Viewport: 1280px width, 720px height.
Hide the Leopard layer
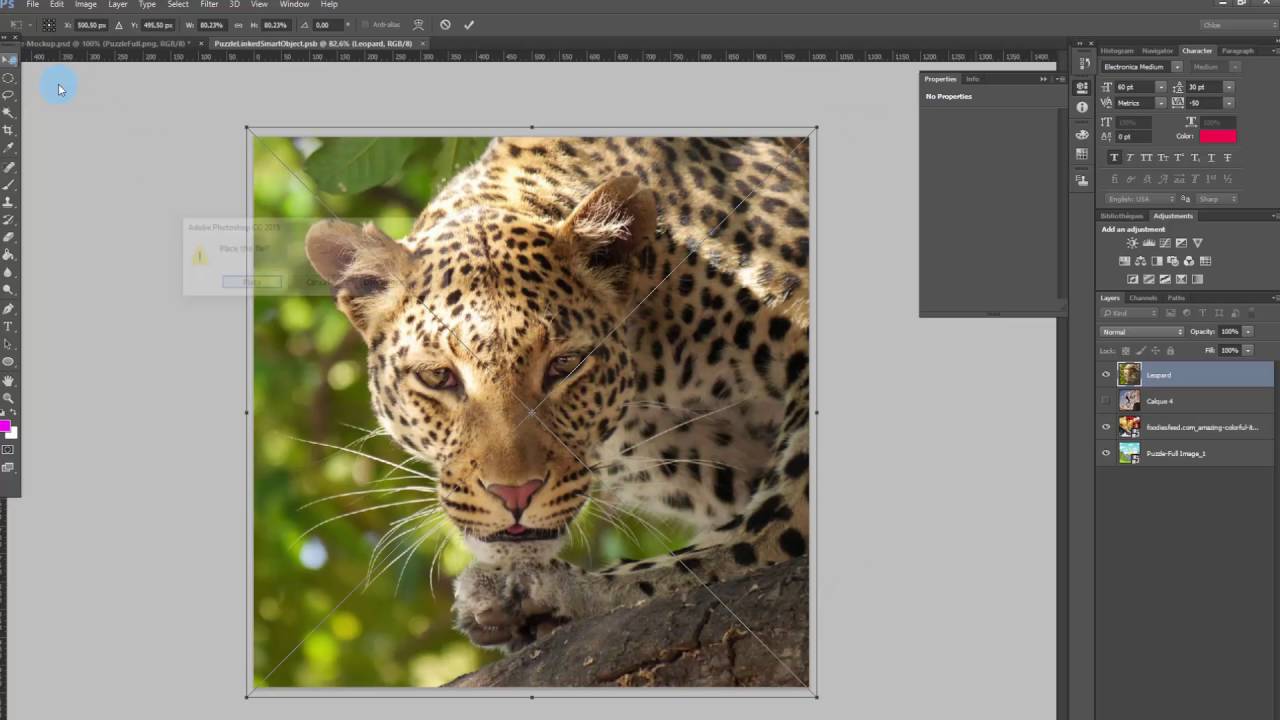(1106, 375)
